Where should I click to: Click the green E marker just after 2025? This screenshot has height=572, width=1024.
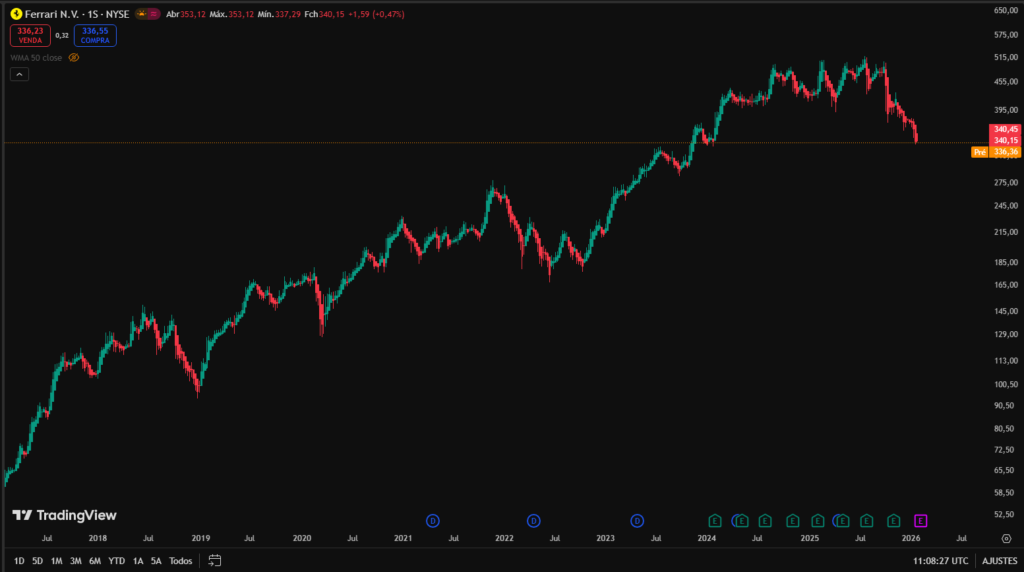pos(818,521)
